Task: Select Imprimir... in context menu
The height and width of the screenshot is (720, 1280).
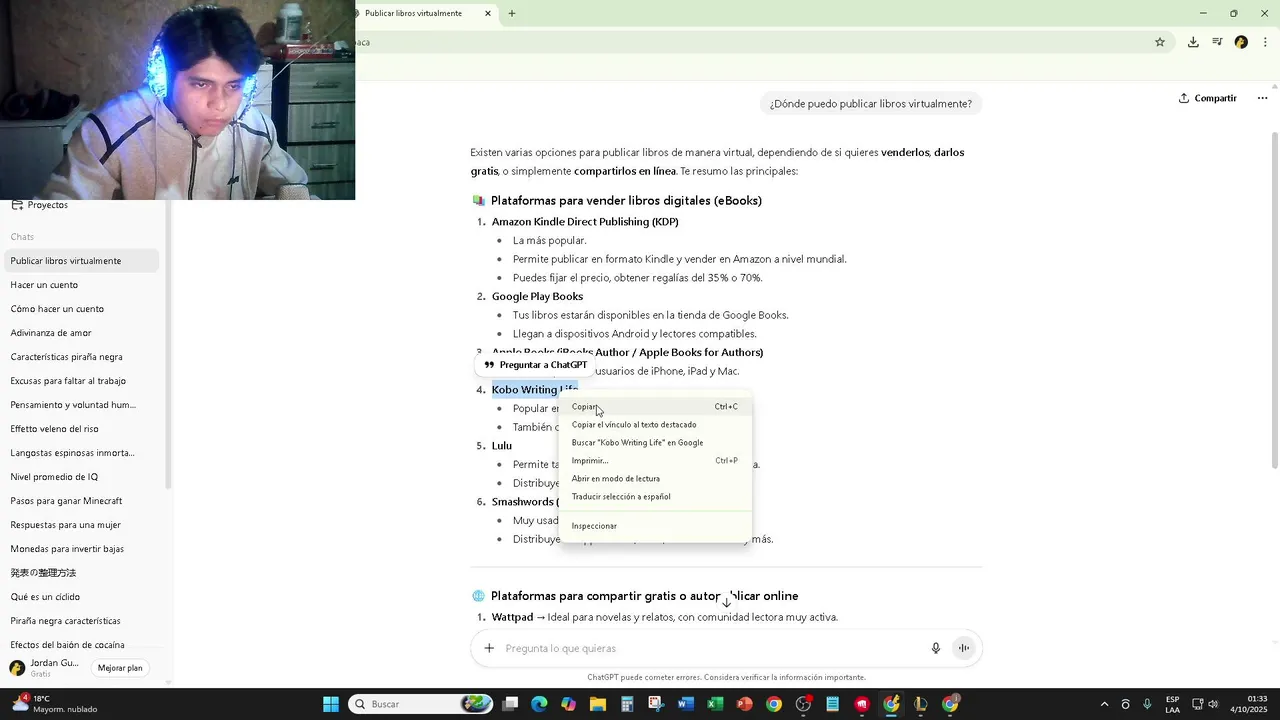Action: (x=655, y=461)
